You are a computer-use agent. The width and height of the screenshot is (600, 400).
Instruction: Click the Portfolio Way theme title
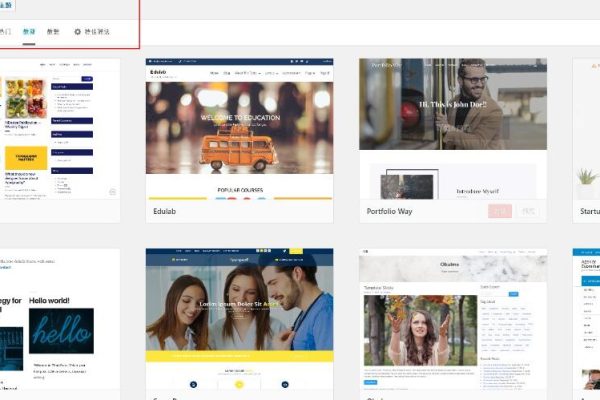coord(399,211)
